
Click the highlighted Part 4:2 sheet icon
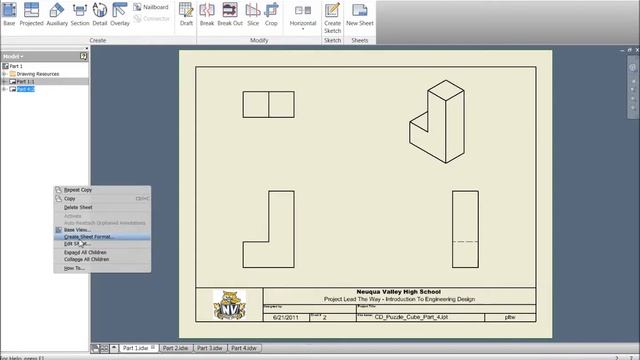tap(13, 89)
